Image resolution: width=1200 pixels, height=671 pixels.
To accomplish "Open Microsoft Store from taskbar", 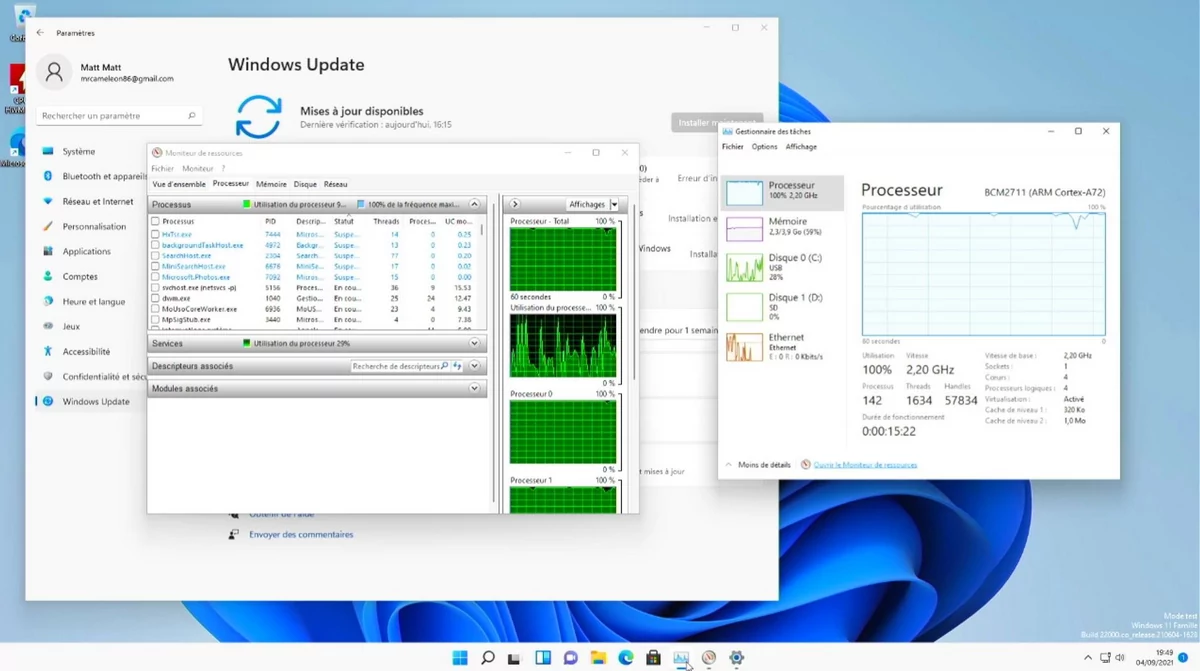I will pos(653,658).
